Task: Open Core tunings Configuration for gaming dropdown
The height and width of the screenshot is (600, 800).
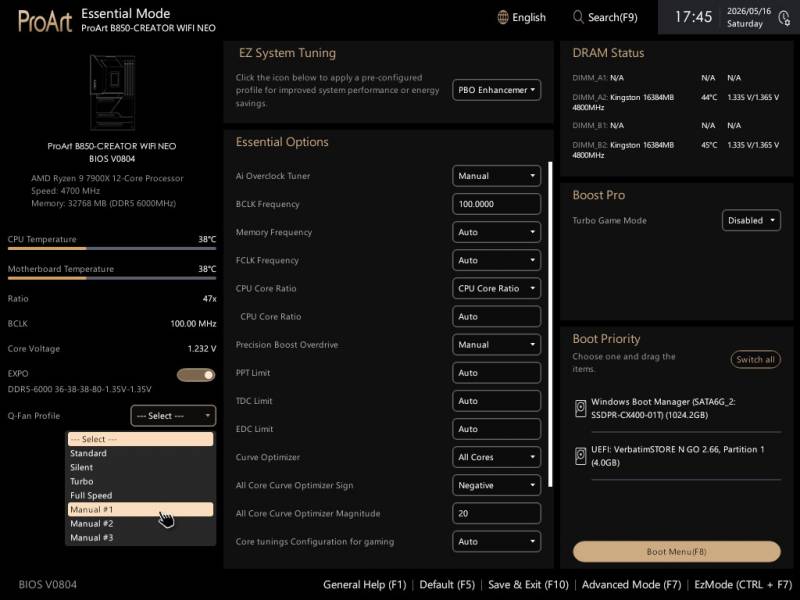Action: tap(496, 541)
